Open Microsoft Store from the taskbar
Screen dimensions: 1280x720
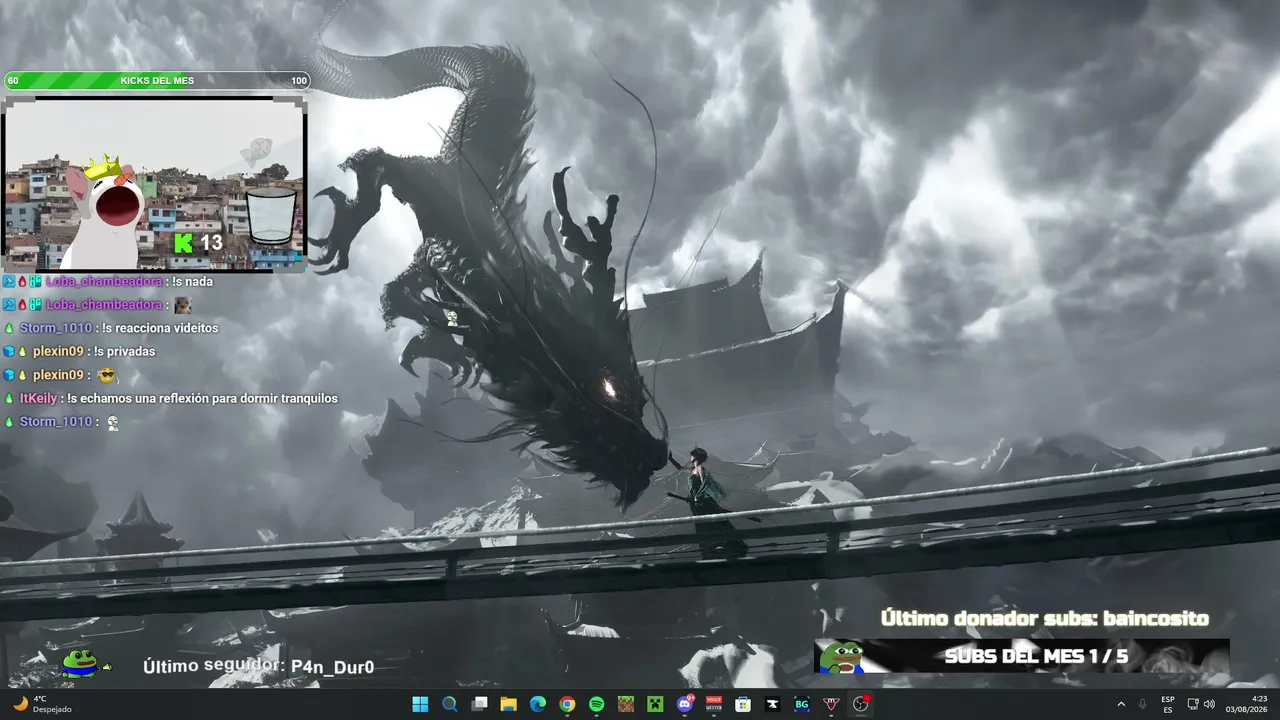[x=743, y=704]
